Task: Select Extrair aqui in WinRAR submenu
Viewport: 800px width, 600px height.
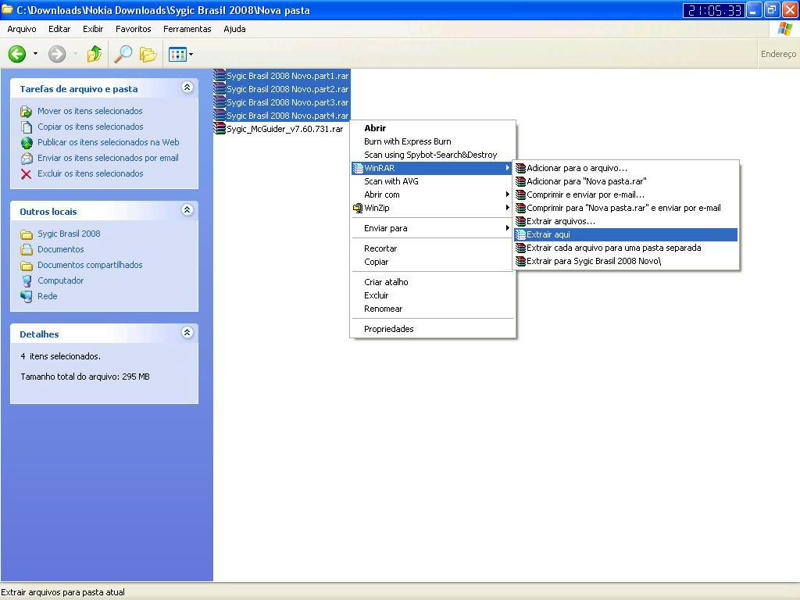Action: click(626, 234)
